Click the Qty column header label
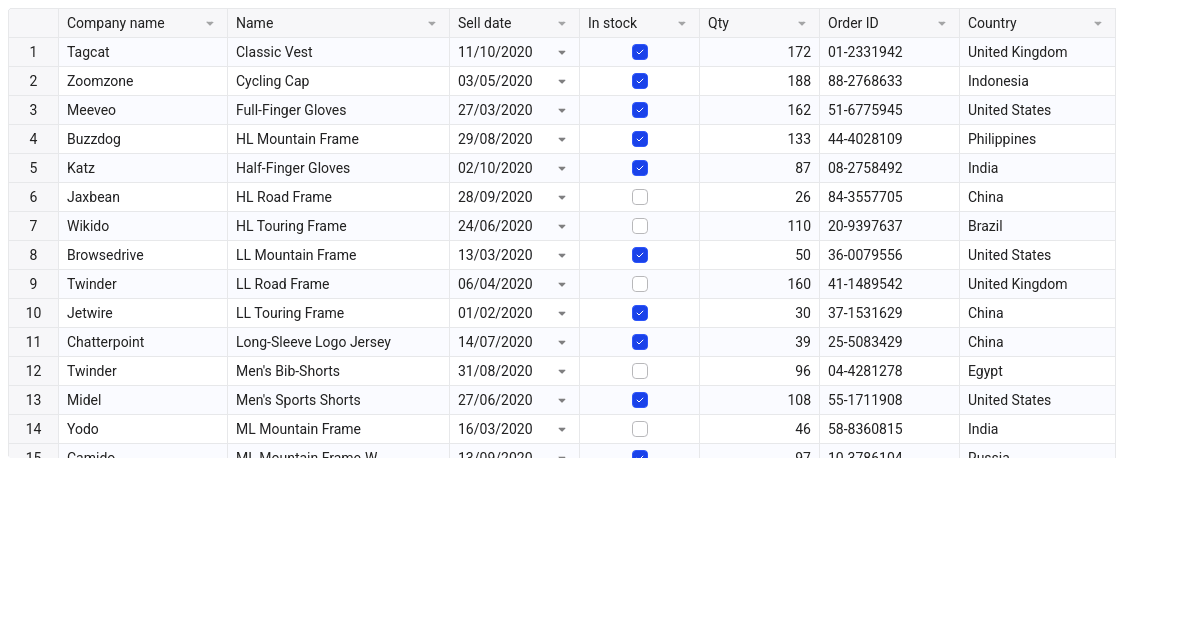The image size is (1200, 630). point(718,23)
